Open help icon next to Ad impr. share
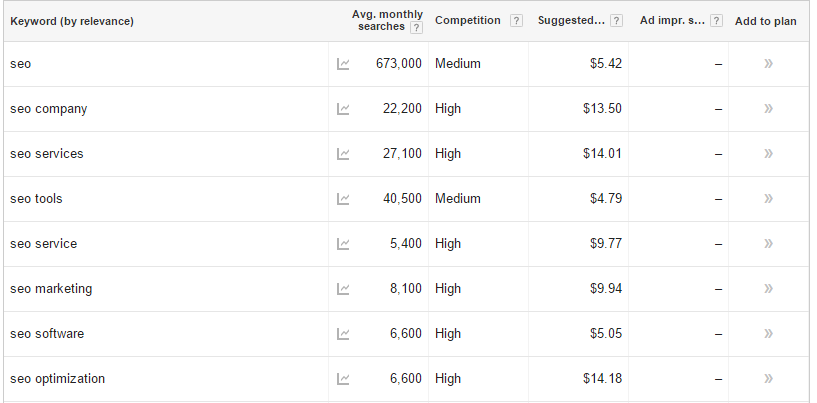This screenshot has width=817, height=403. [x=716, y=21]
